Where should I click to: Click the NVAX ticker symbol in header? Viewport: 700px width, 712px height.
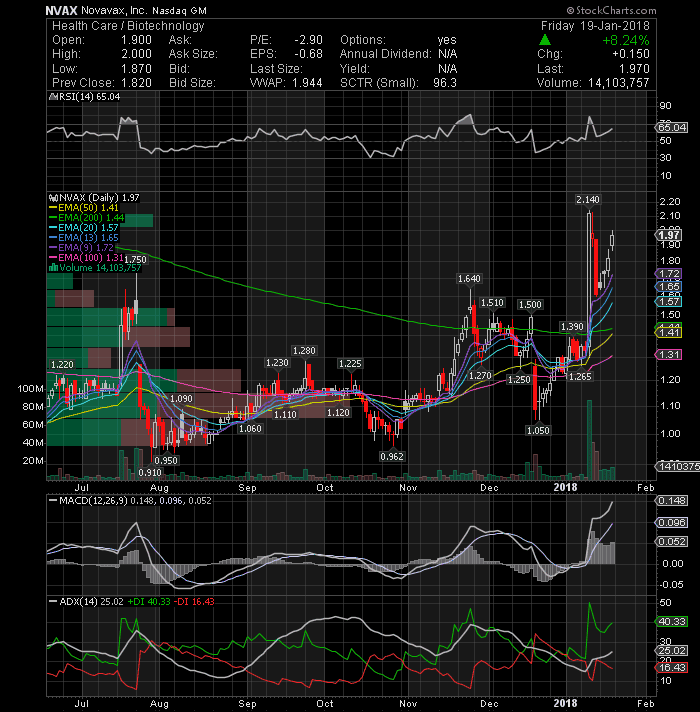61,10
